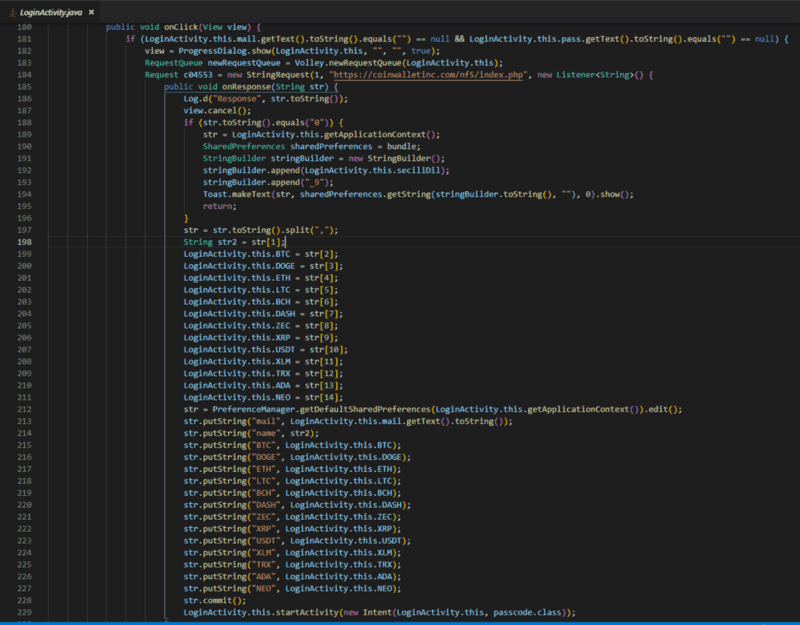800x625 pixels.
Task: Click str.putString("BTC") line
Action: [292, 445]
